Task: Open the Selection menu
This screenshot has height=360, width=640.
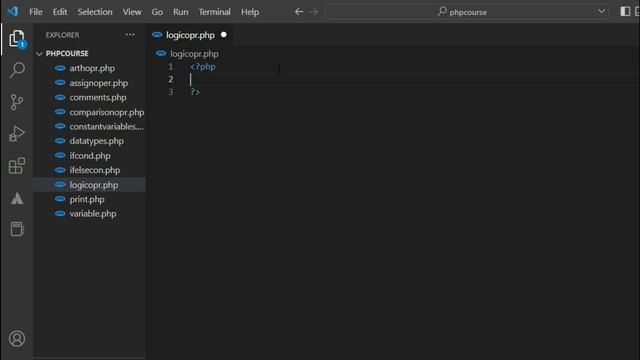Action: [x=95, y=12]
